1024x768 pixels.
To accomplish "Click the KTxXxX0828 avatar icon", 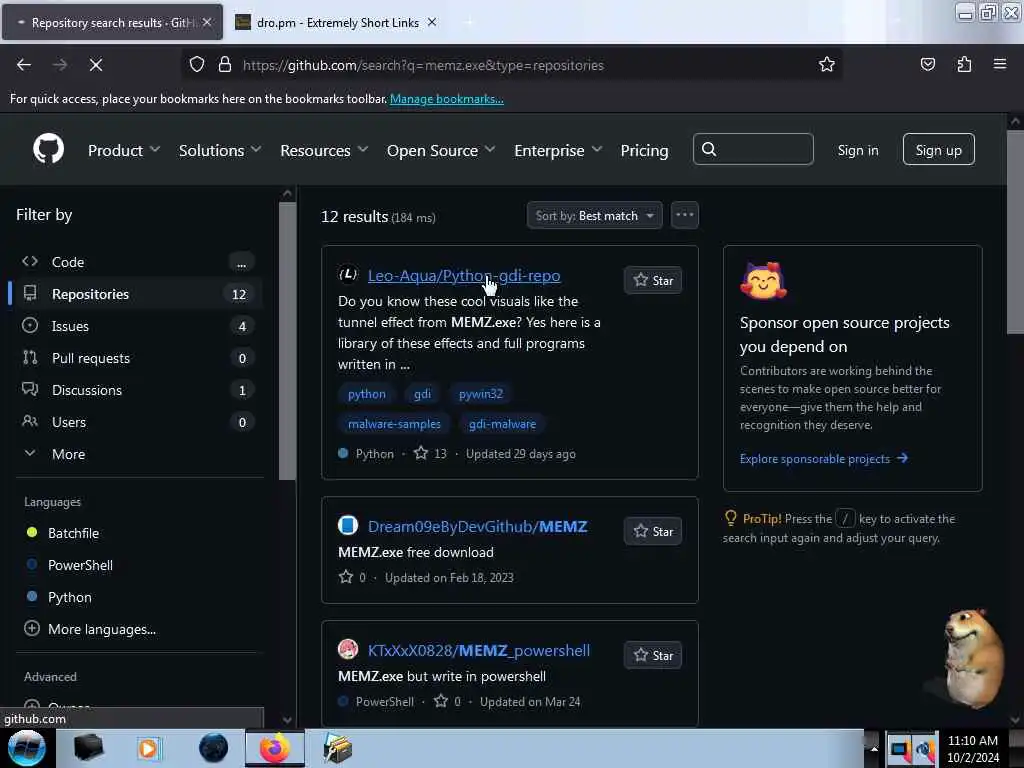I will click(x=348, y=649).
